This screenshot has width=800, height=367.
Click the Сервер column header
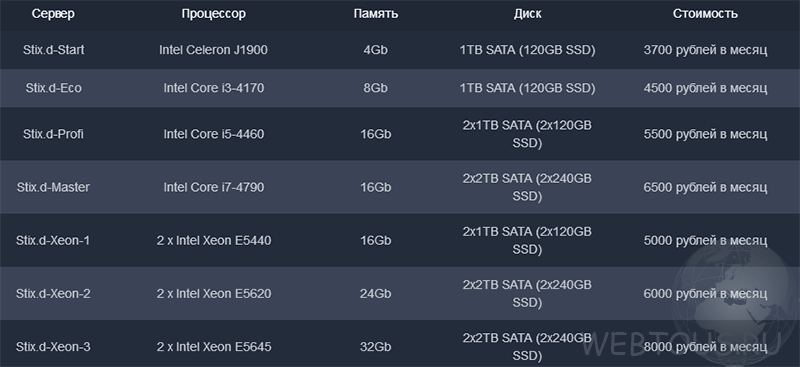point(53,14)
